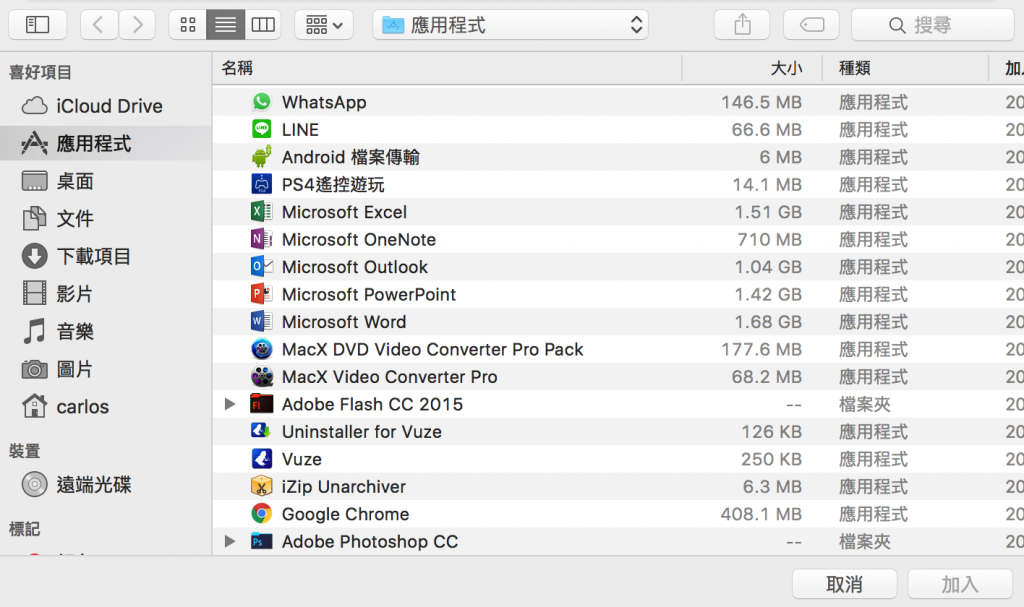
Task: Switch to column view
Action: (263, 25)
